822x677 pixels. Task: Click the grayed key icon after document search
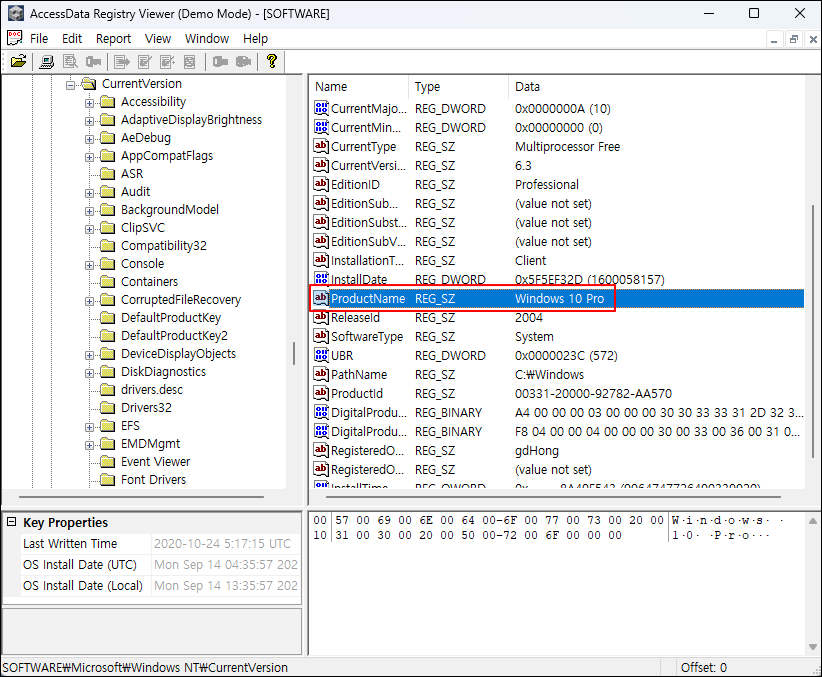pos(93,62)
